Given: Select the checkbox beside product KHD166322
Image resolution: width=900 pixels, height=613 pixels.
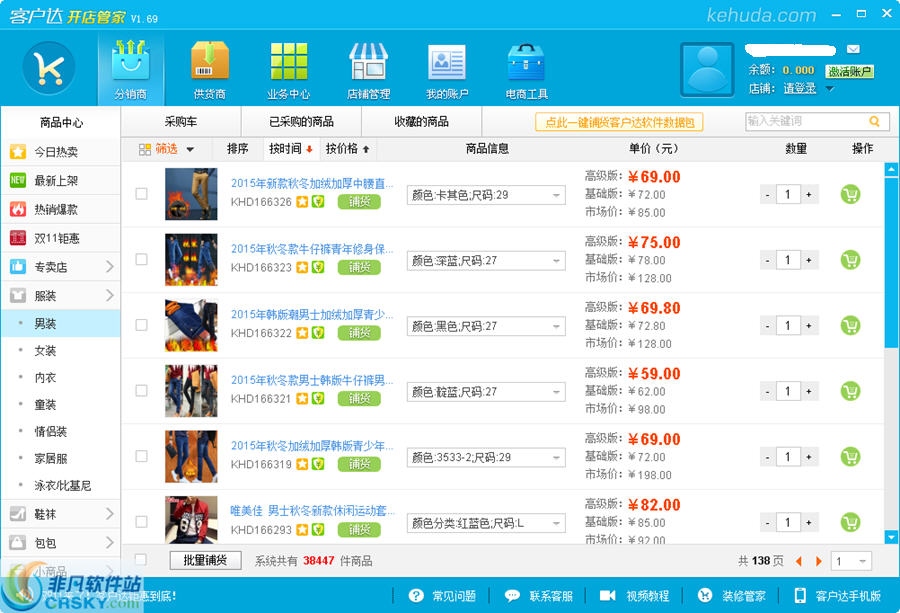Looking at the screenshot, I should [x=141, y=325].
